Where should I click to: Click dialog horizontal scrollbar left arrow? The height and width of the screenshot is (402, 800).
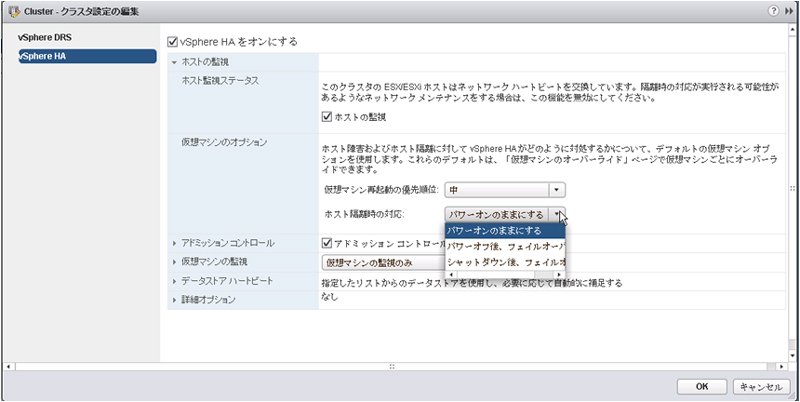(x=7, y=366)
